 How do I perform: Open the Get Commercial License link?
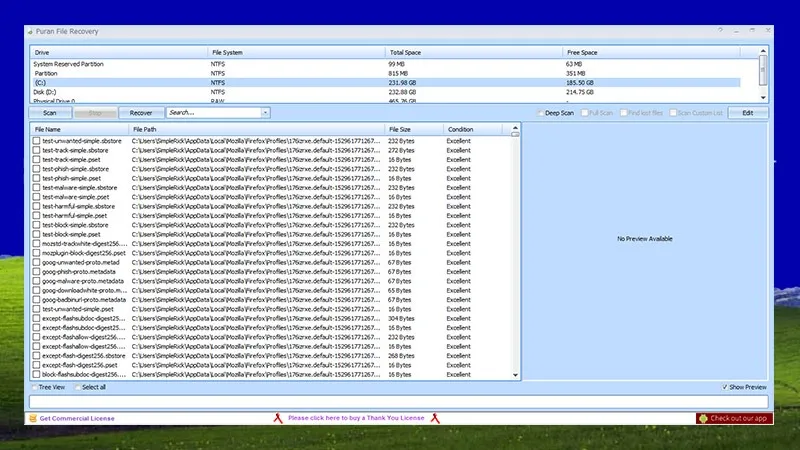tap(77, 418)
